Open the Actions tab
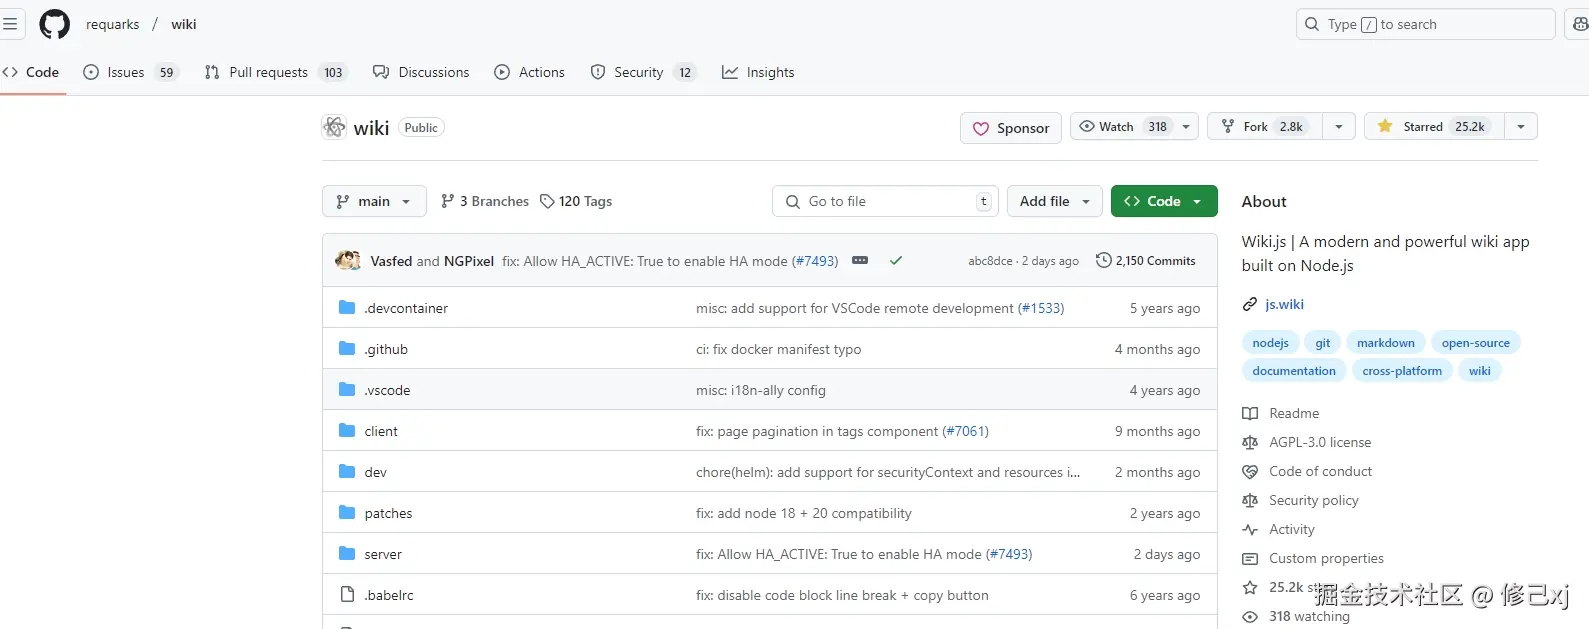 pos(530,72)
